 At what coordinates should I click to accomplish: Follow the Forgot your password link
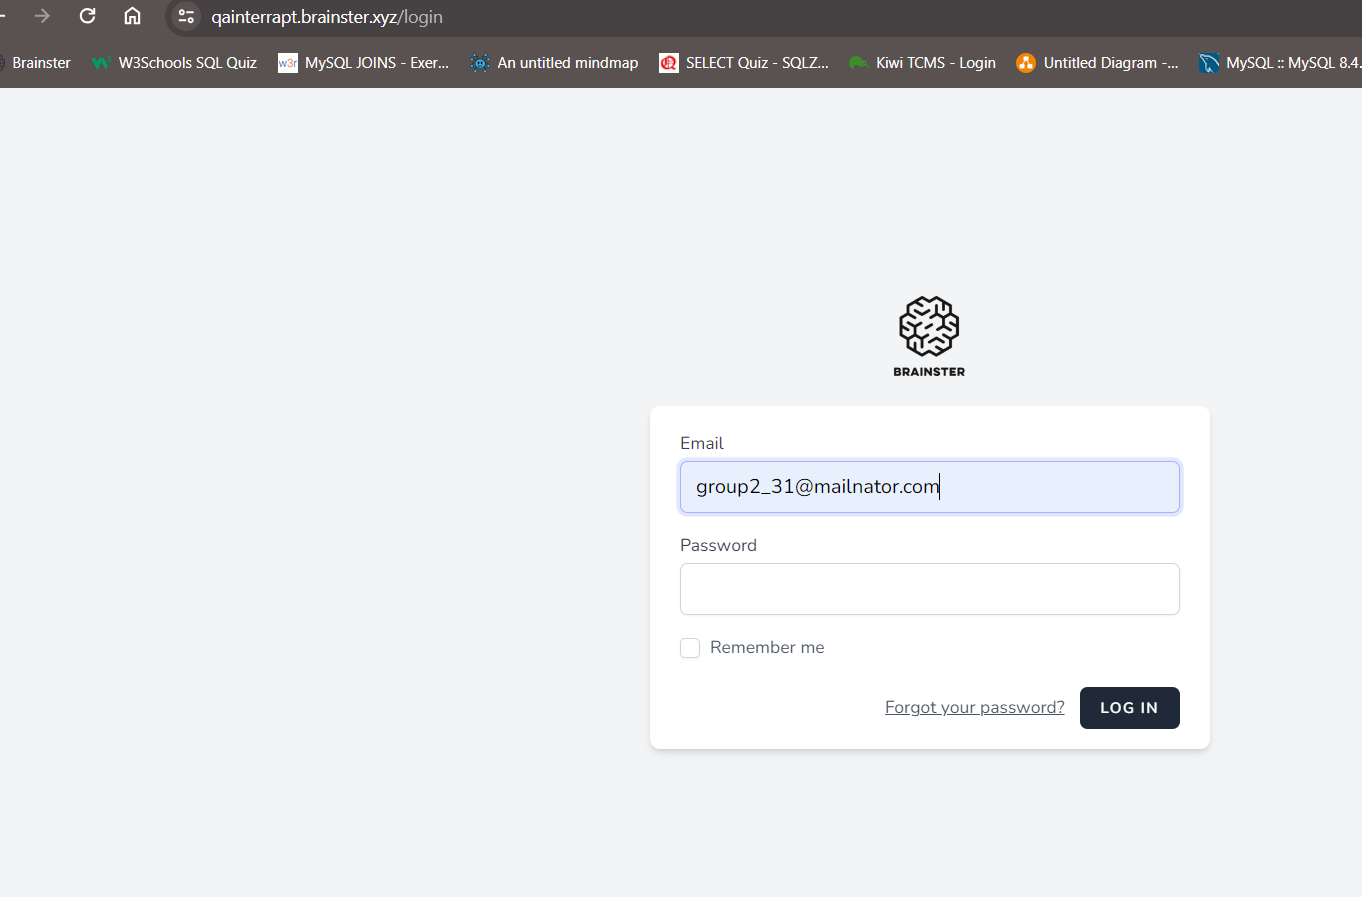[x=974, y=708]
